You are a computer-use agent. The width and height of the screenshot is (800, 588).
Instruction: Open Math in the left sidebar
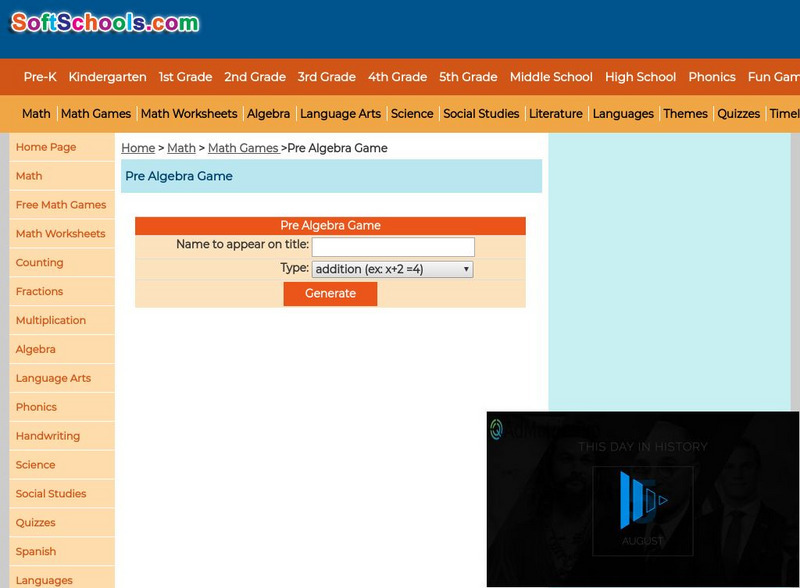coord(62,176)
